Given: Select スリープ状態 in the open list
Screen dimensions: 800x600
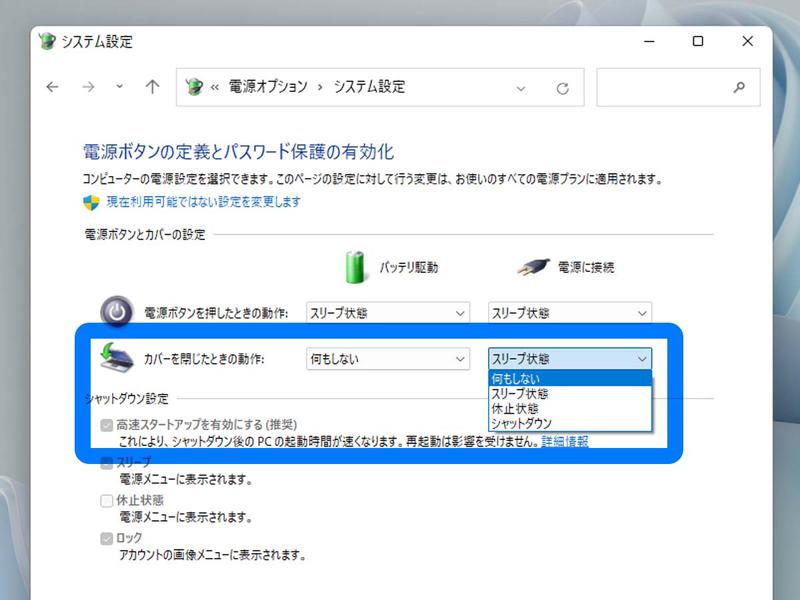Looking at the screenshot, I should (570, 393).
